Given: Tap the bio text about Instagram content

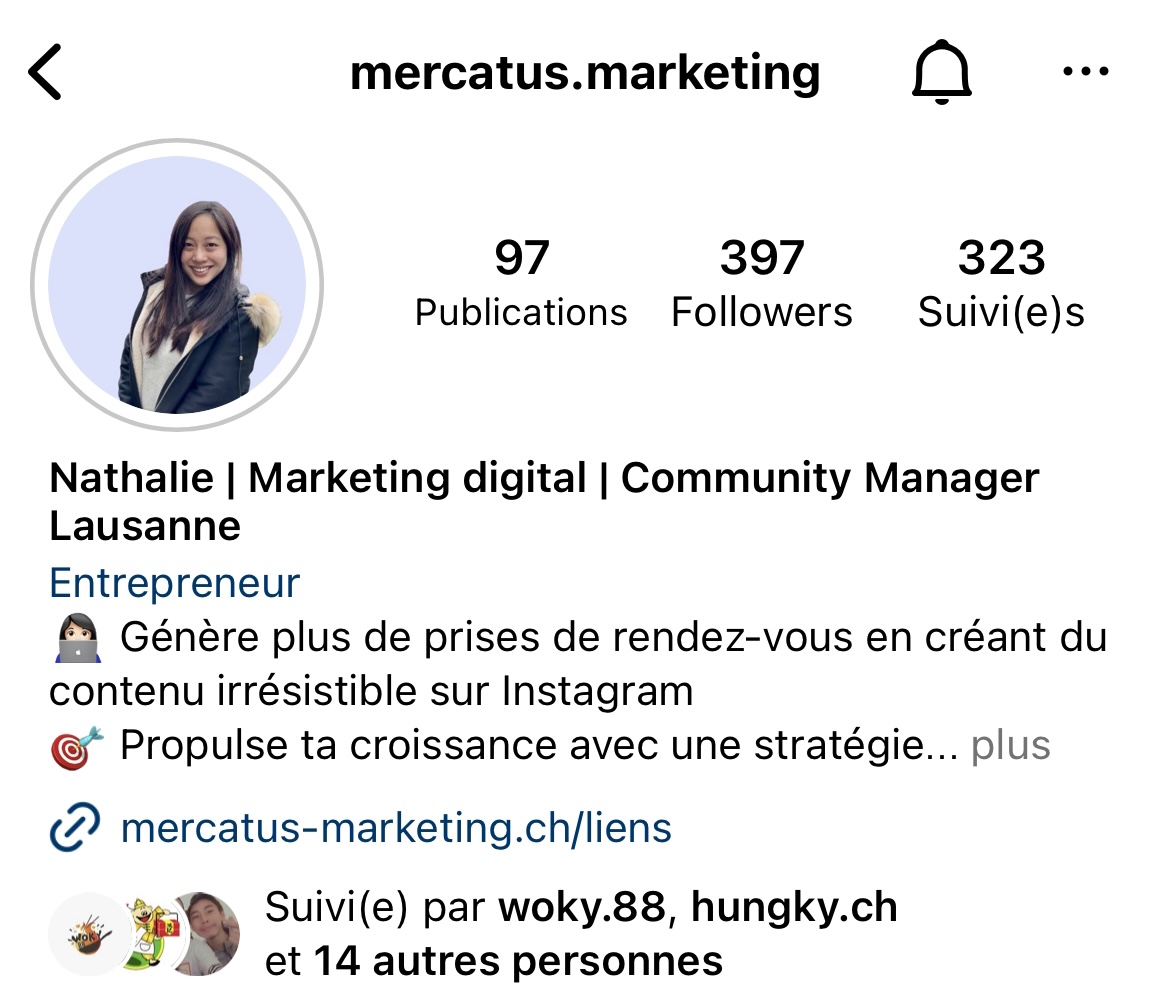Looking at the screenshot, I should tap(578, 664).
